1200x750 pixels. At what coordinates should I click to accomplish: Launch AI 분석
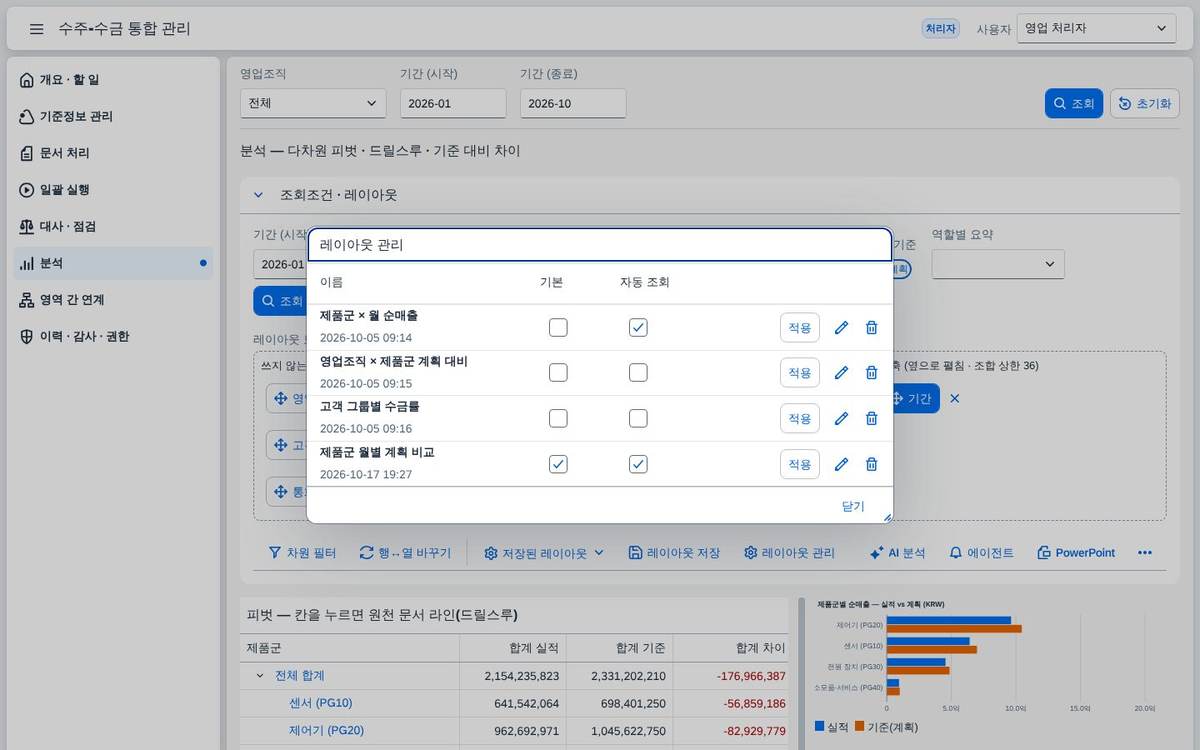pyautogui.click(x=897, y=552)
